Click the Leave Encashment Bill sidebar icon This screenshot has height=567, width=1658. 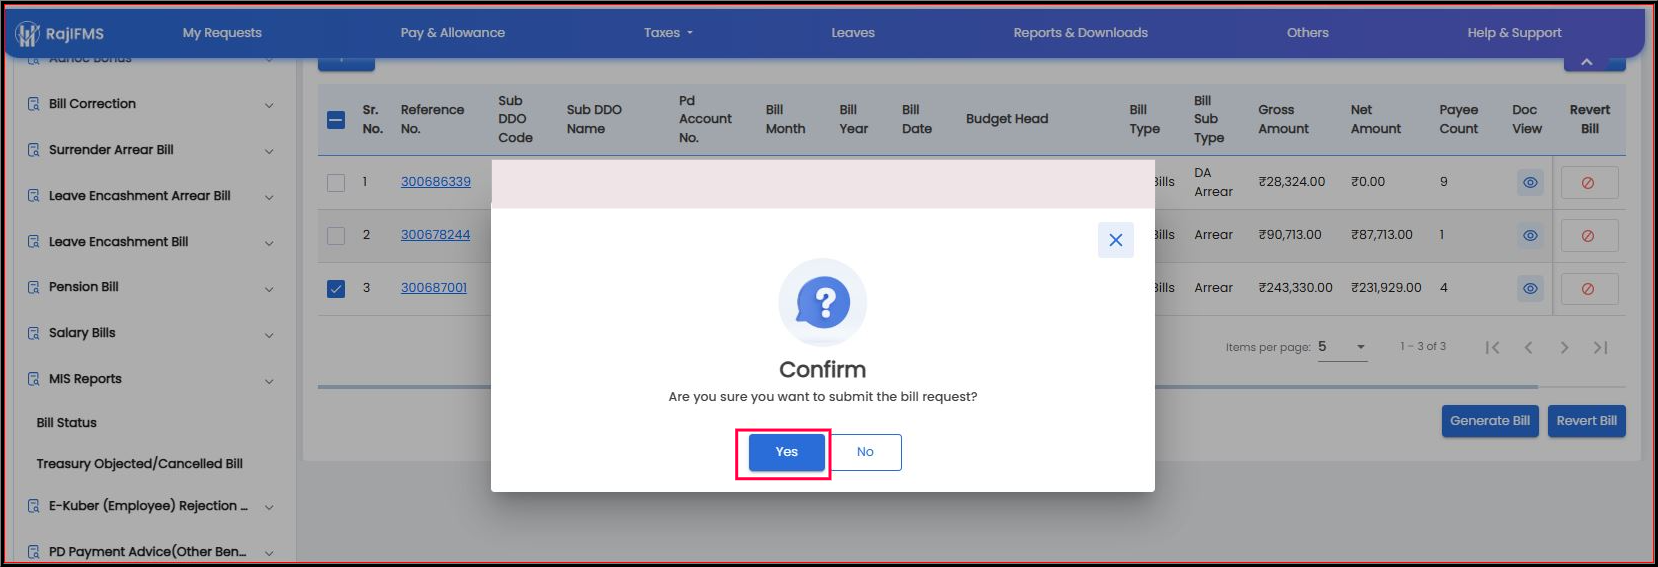pos(33,242)
